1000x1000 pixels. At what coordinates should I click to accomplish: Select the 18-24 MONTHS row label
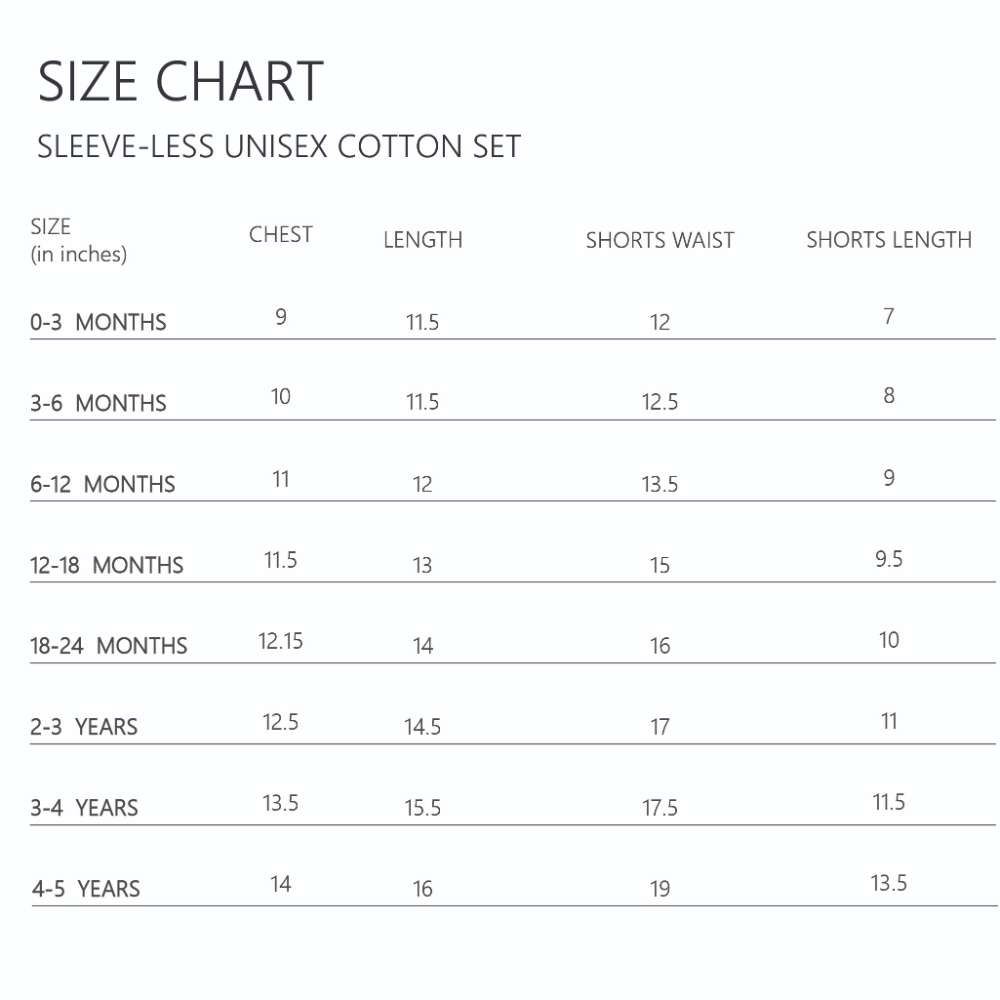point(108,646)
